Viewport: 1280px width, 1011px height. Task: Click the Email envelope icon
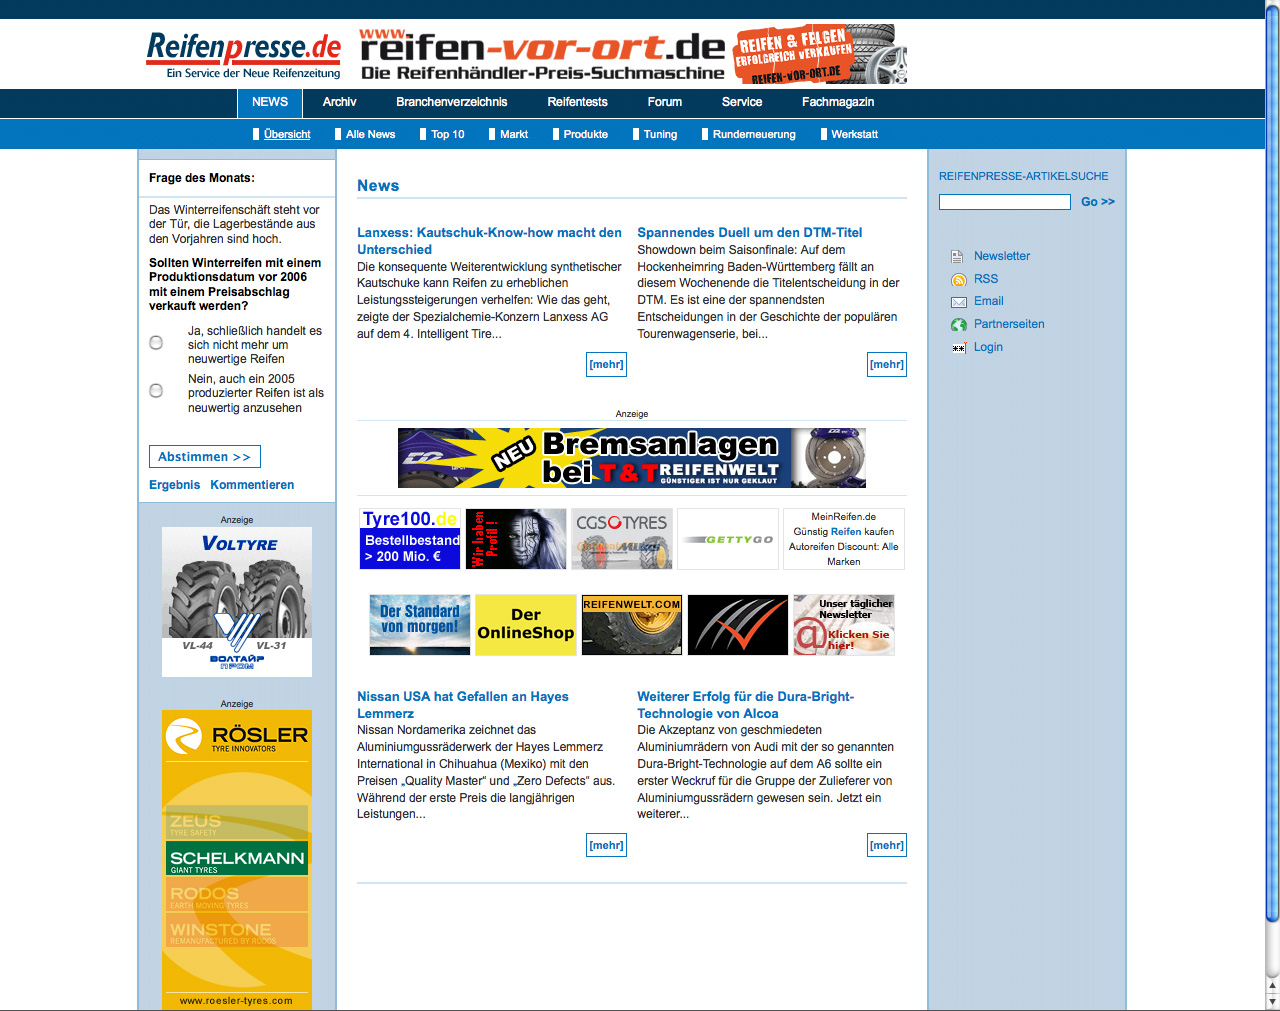tap(958, 302)
